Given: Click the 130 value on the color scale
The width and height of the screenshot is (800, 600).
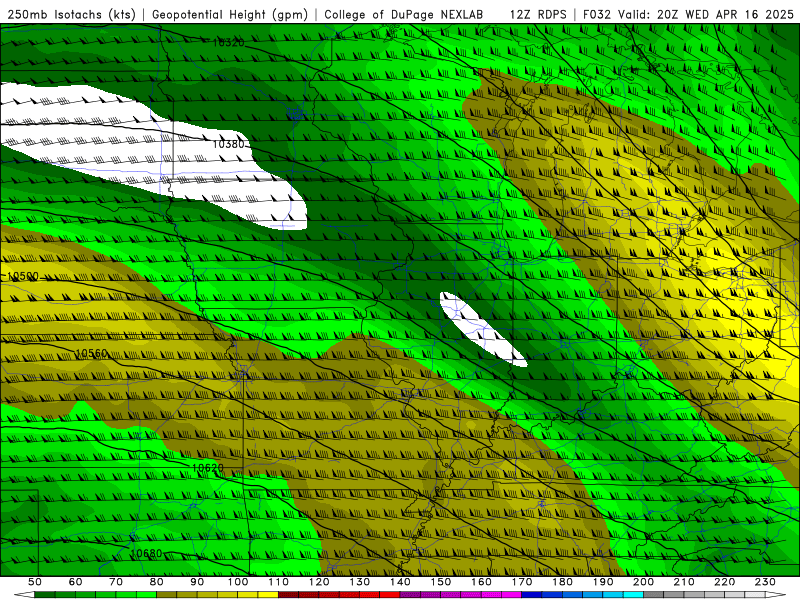Looking at the screenshot, I should click(x=360, y=582).
